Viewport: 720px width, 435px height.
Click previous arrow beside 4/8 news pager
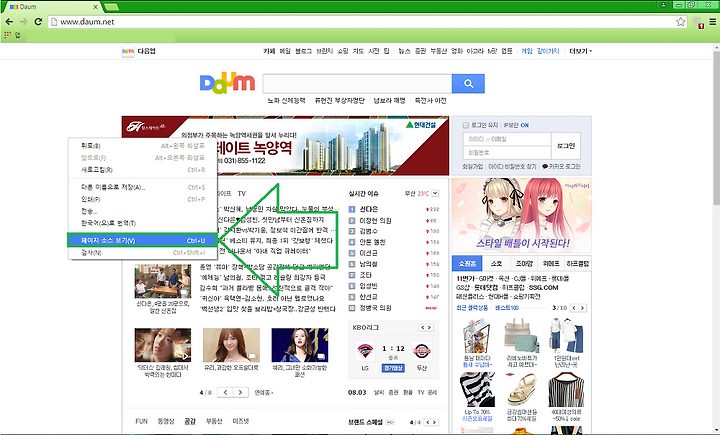tap(225, 392)
